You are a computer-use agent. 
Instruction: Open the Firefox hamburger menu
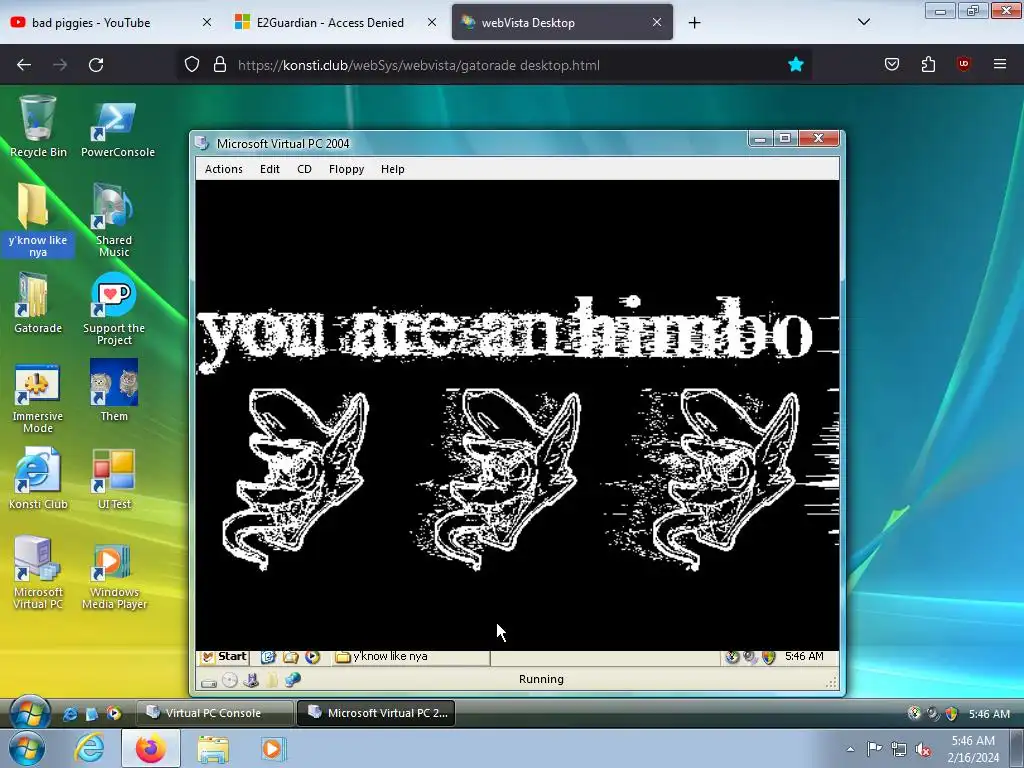(x=1000, y=64)
